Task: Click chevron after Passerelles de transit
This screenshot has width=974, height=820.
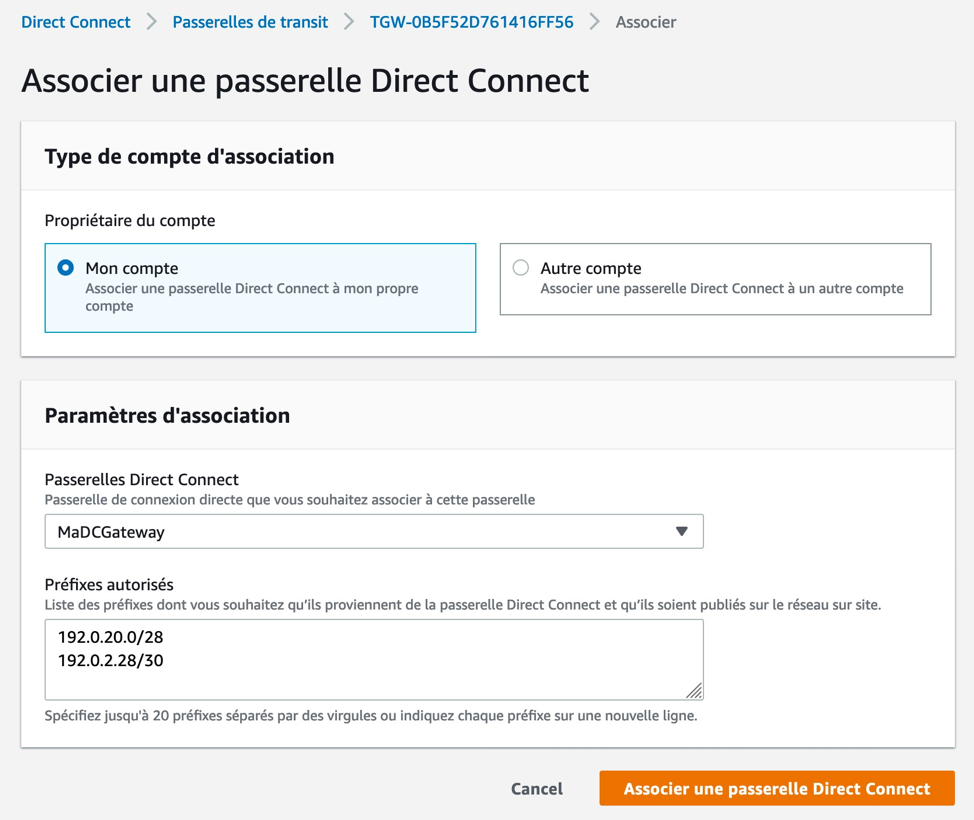Action: 349,22
